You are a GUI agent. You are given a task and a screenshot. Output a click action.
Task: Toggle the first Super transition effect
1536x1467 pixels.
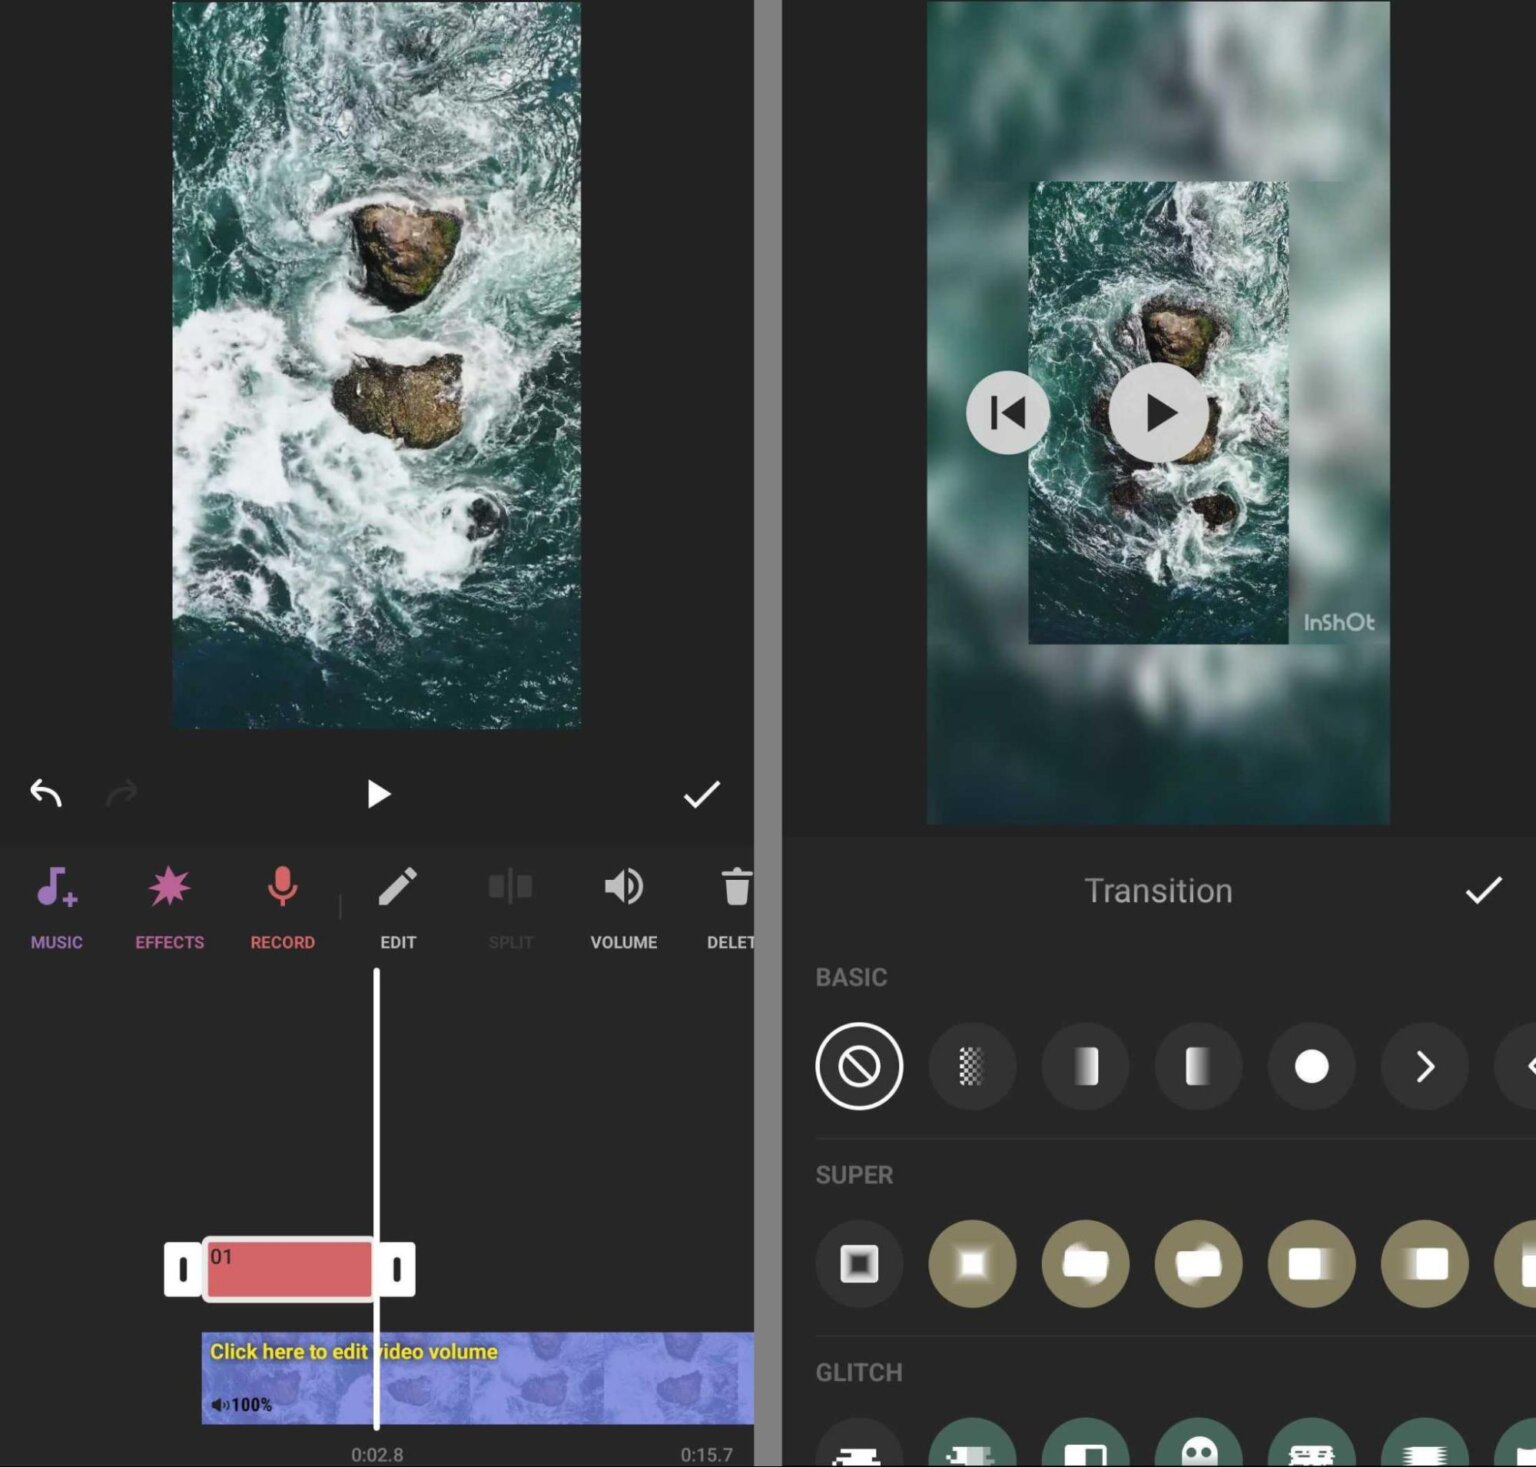tap(858, 1264)
